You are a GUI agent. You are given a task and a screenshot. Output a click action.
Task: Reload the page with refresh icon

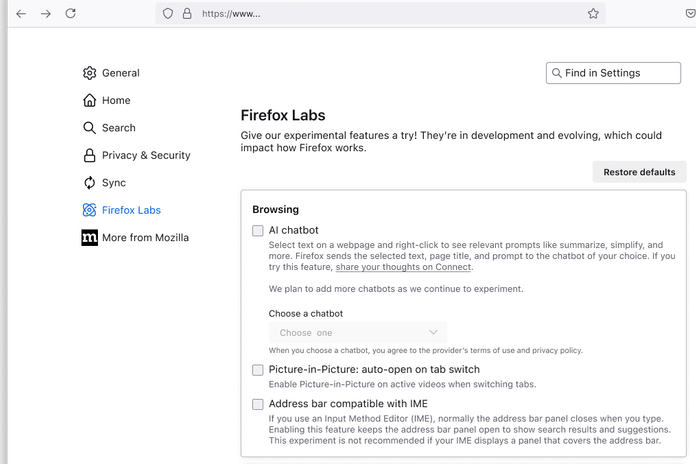71,14
